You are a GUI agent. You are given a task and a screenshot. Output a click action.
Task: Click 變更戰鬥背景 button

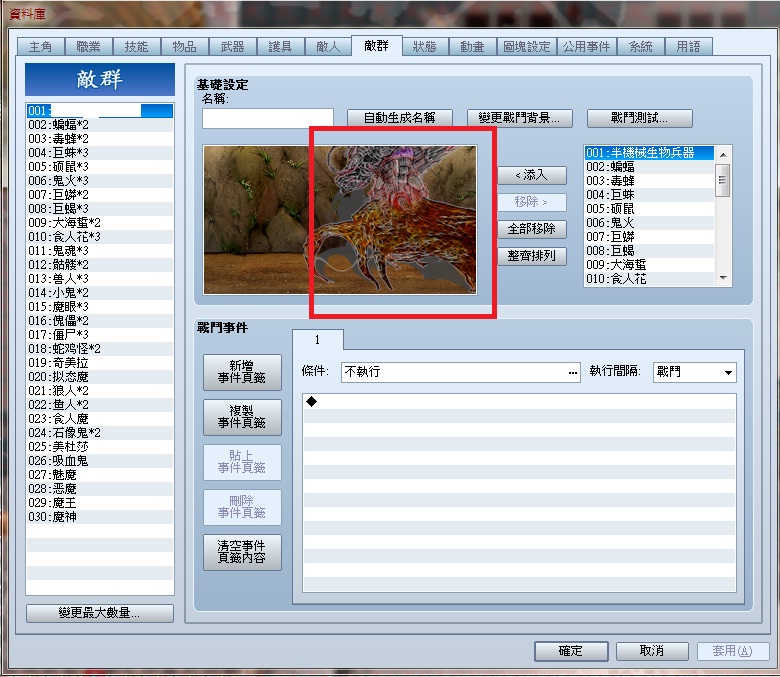pos(519,118)
